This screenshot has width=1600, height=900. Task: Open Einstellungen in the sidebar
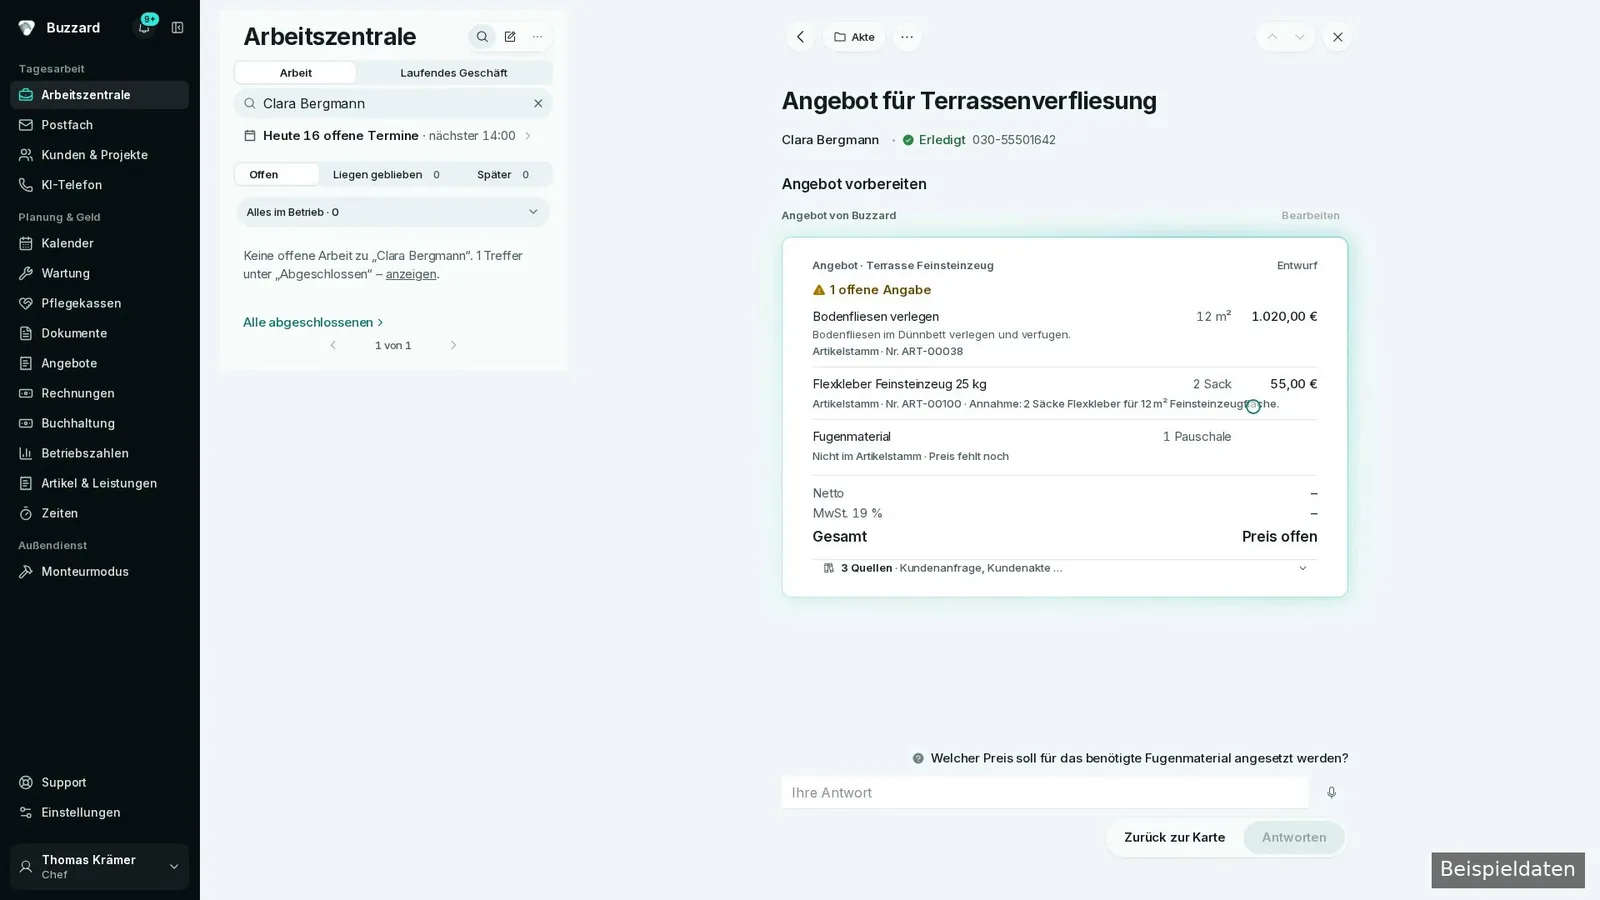[x=99, y=813]
